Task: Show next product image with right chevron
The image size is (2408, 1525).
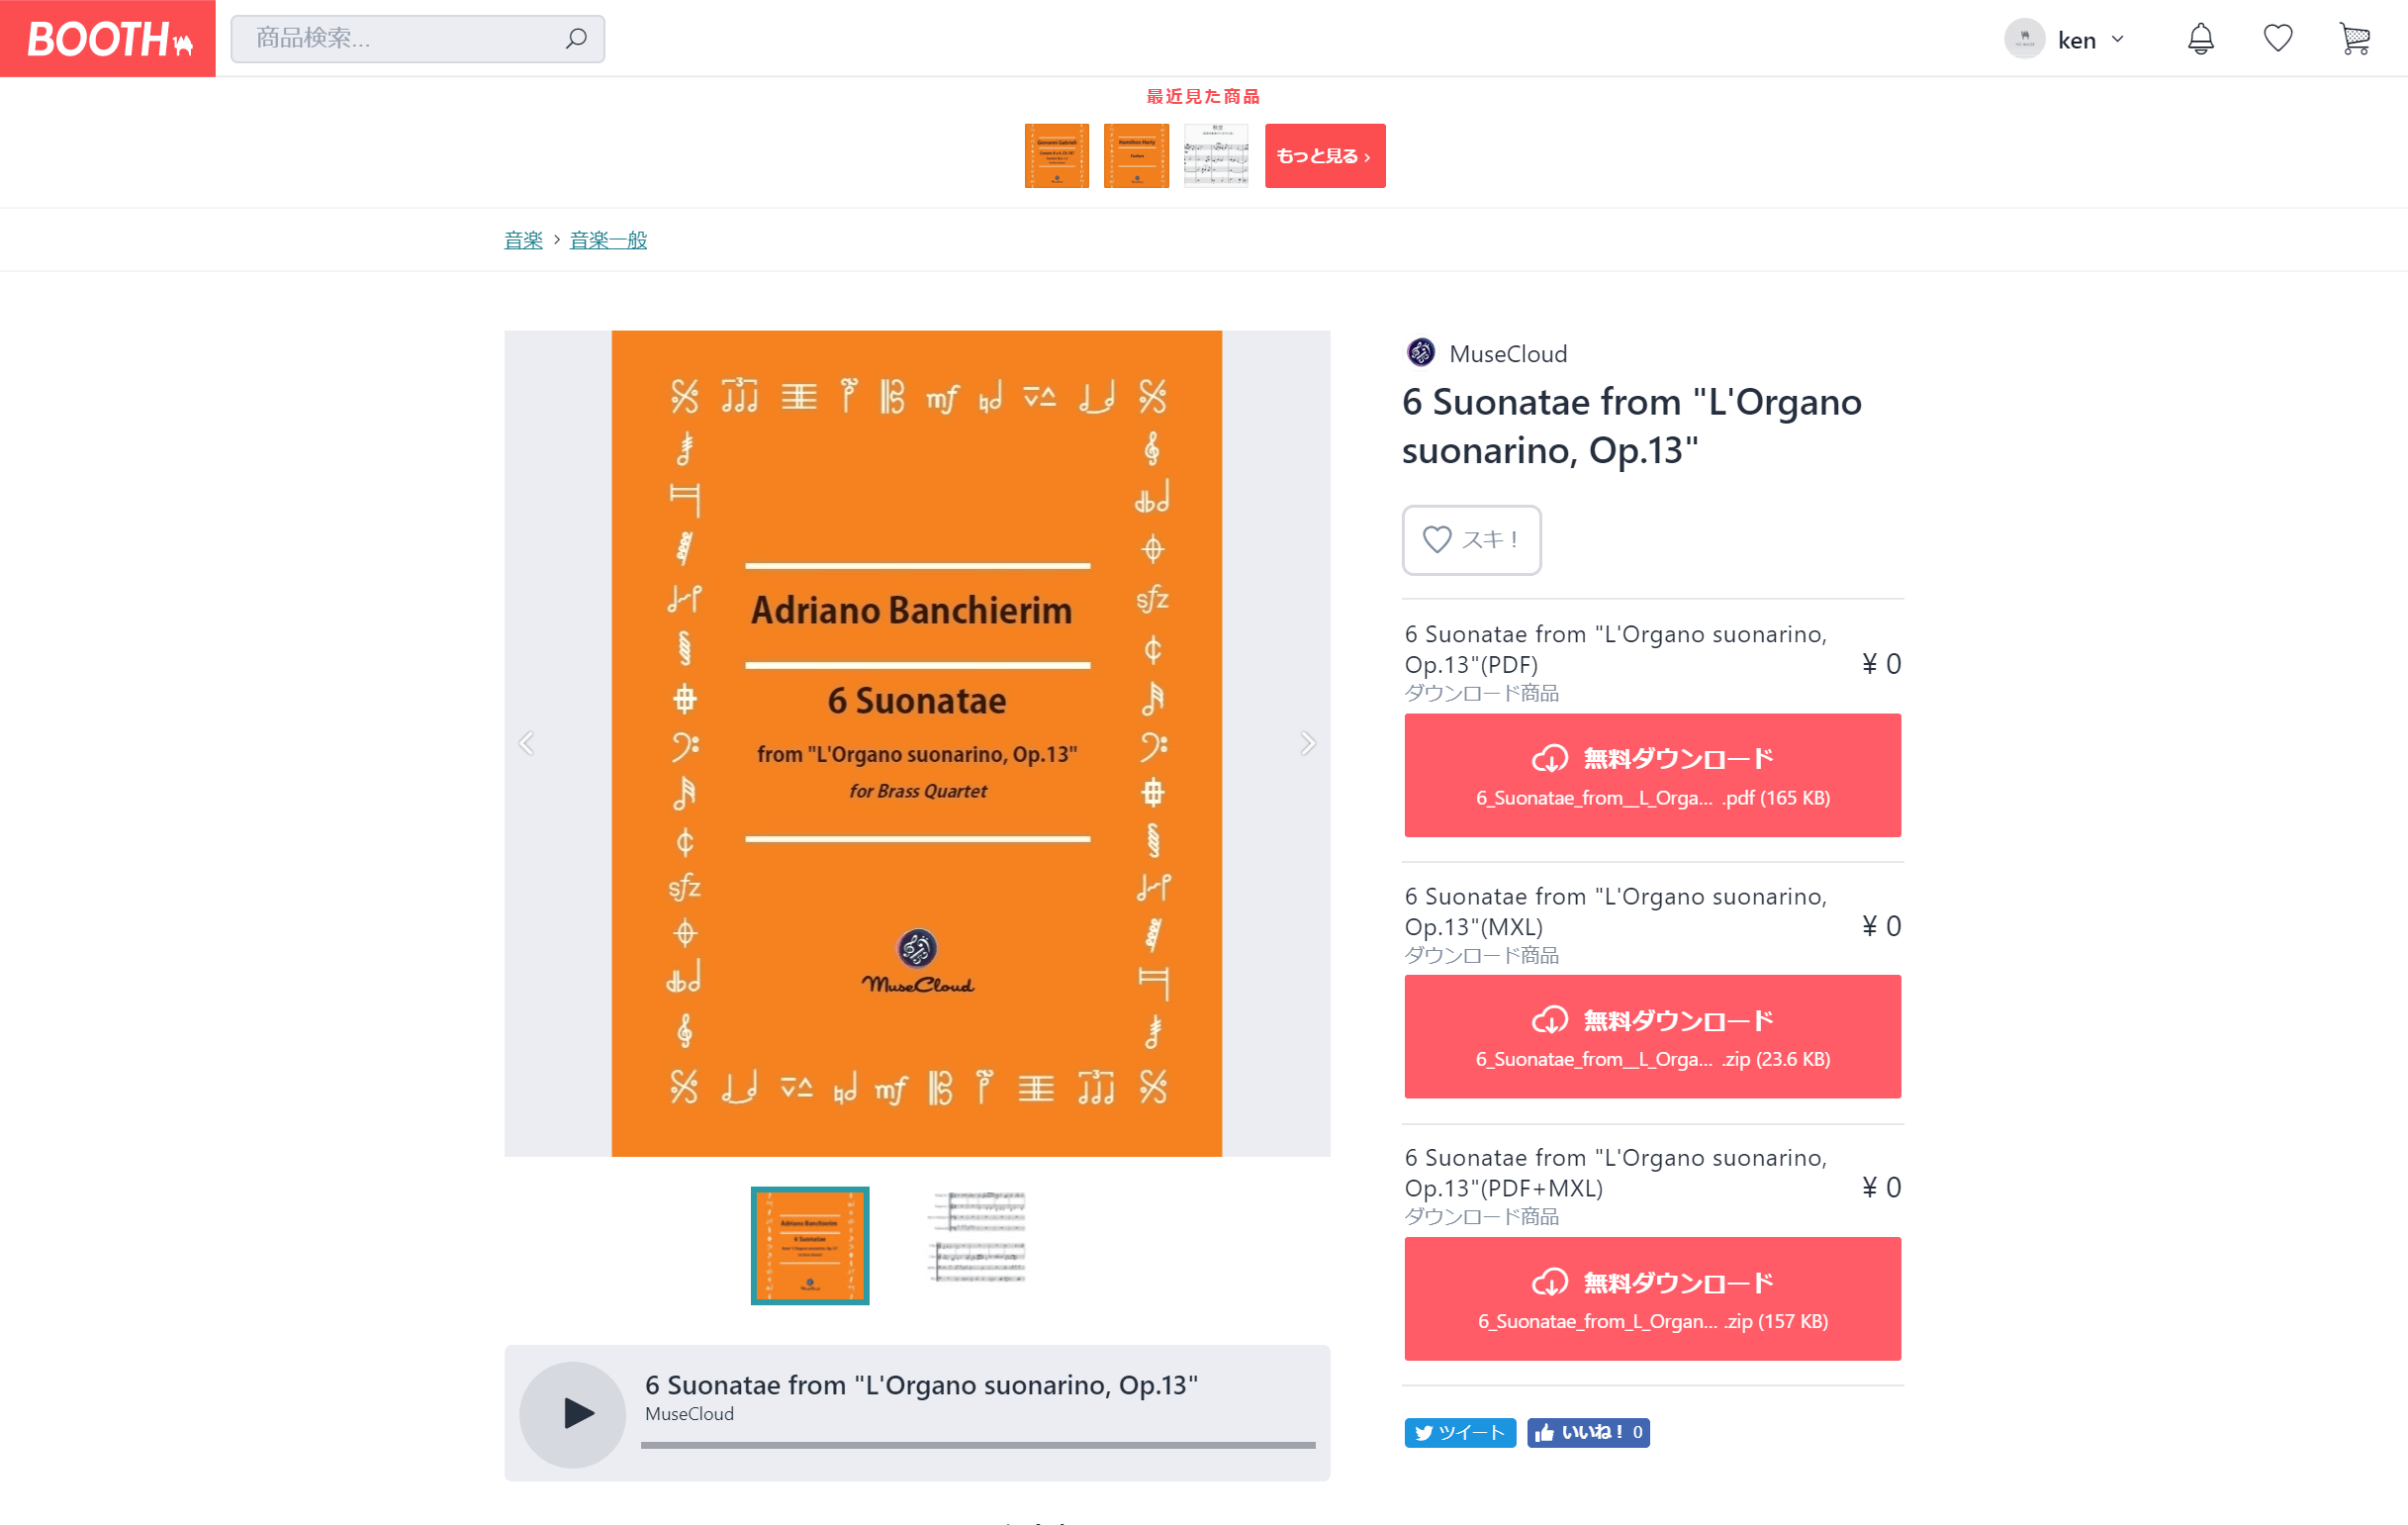Action: coord(1307,743)
